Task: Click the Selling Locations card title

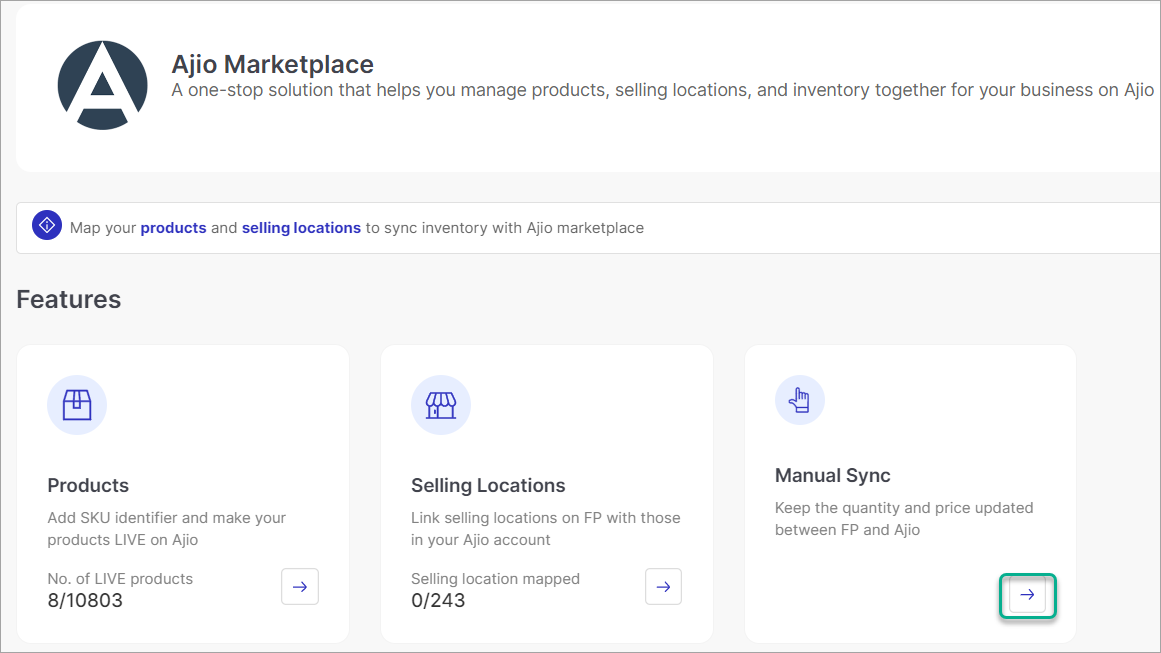Action: (x=488, y=485)
